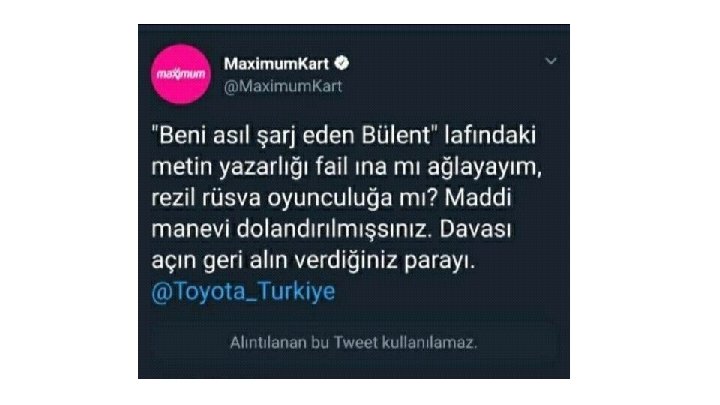Screen dimensions: 720x405
Task: Click the 'Alıntılanan bu Tweet kullanılamaz' message
Action: point(354,343)
